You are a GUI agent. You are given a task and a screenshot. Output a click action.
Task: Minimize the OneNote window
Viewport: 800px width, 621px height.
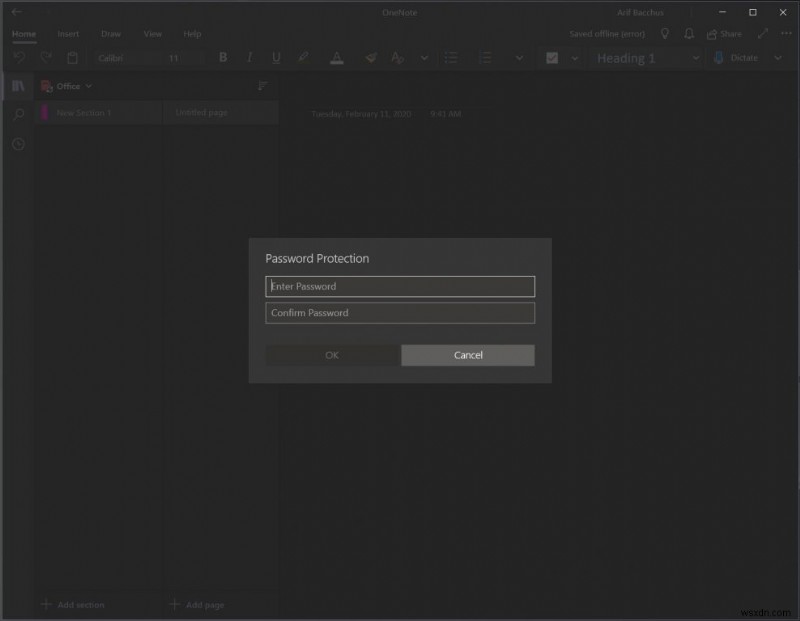[x=722, y=12]
